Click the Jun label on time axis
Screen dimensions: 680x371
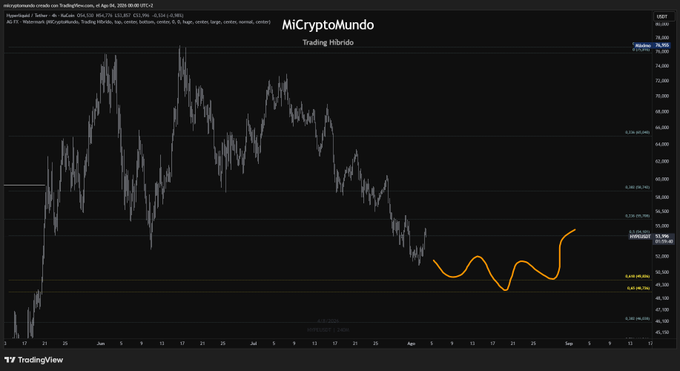click(x=101, y=343)
